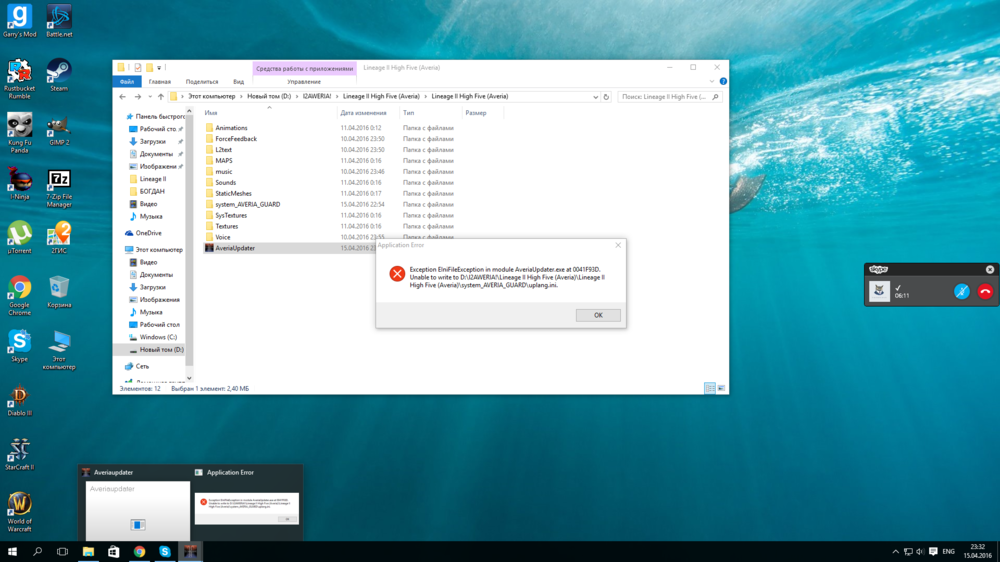Image resolution: width=1000 pixels, height=562 pixels.
Task: Switch to details view in Explorer status bar
Action: coord(709,388)
